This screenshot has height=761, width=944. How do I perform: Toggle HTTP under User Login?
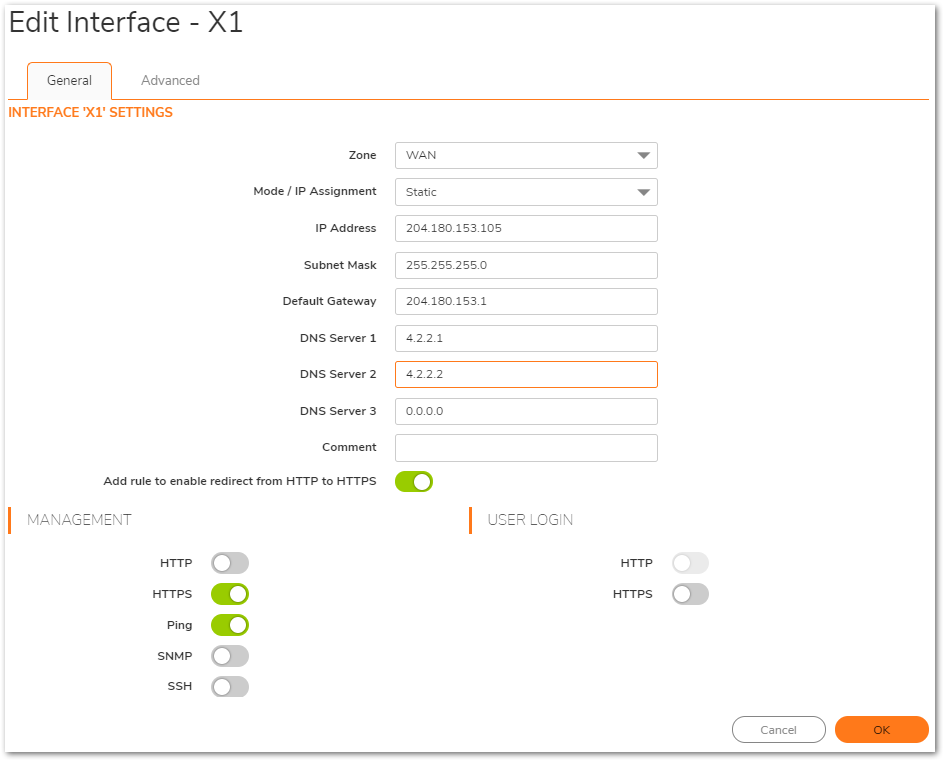tap(691, 563)
